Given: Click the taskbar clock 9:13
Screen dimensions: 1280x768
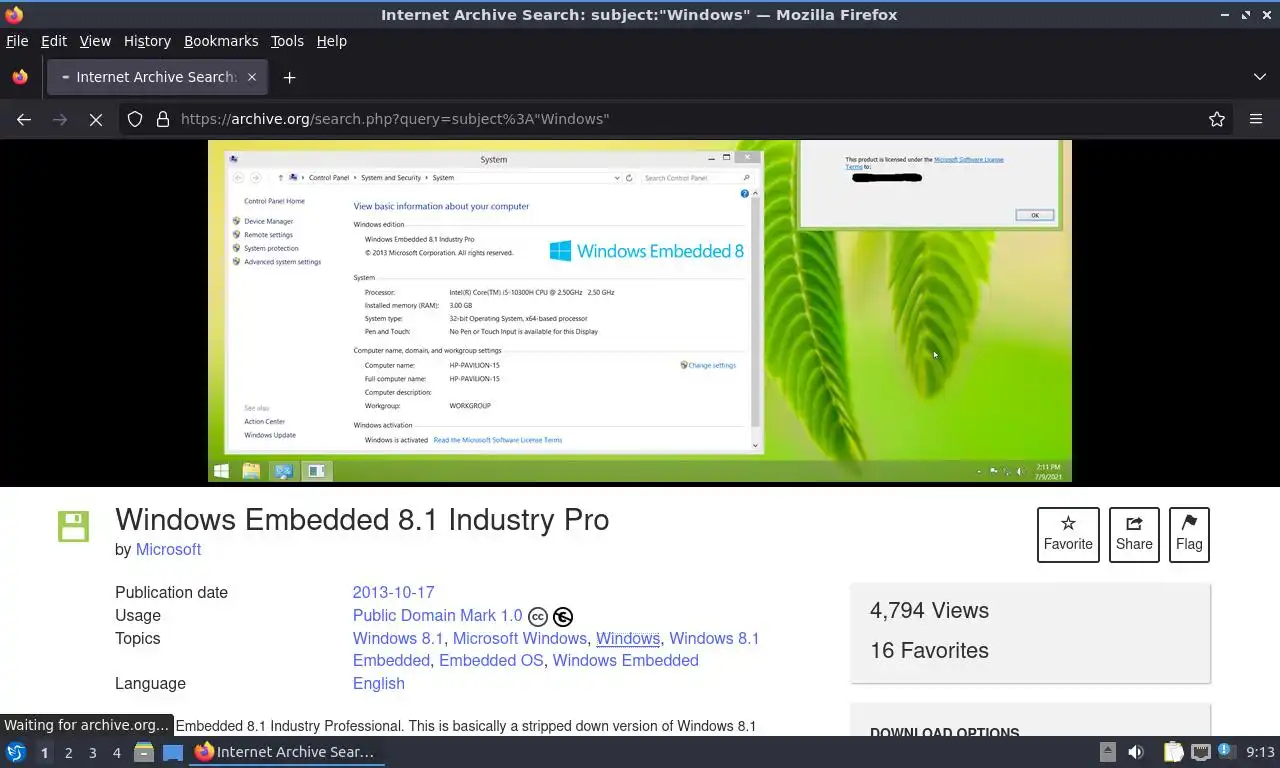Looking at the screenshot, I should click(1260, 752).
